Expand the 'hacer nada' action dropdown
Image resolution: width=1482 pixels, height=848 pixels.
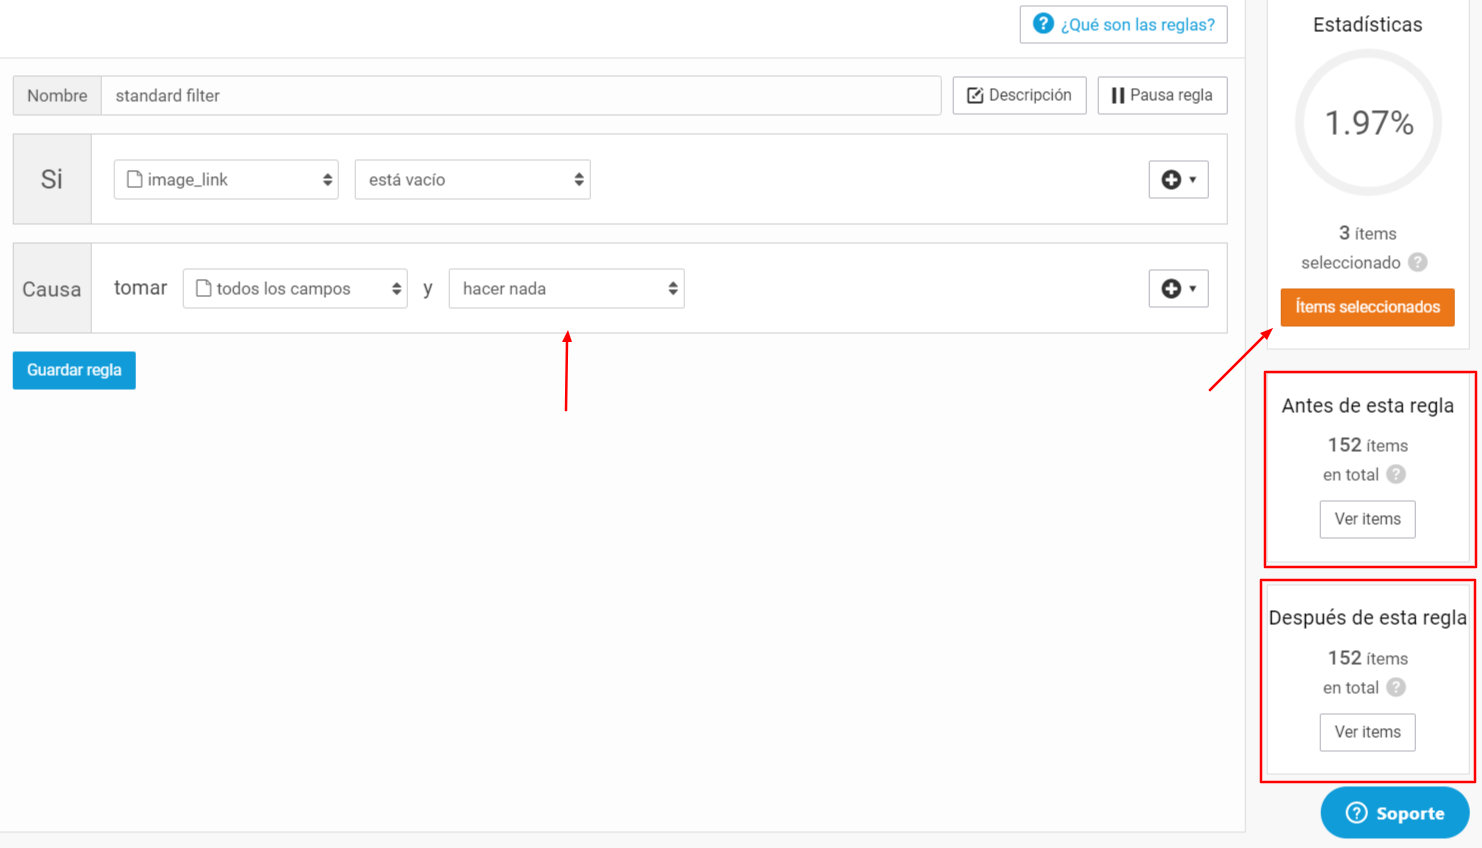pyautogui.click(x=566, y=289)
